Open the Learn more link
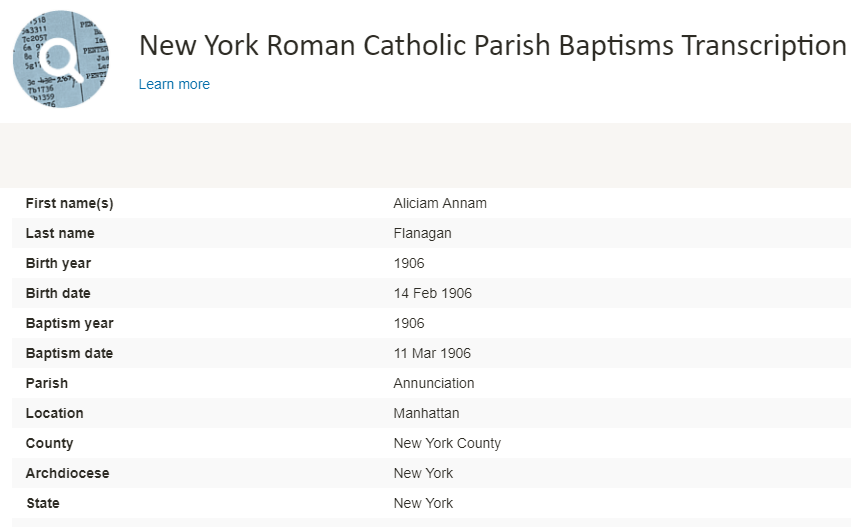 pyautogui.click(x=174, y=84)
